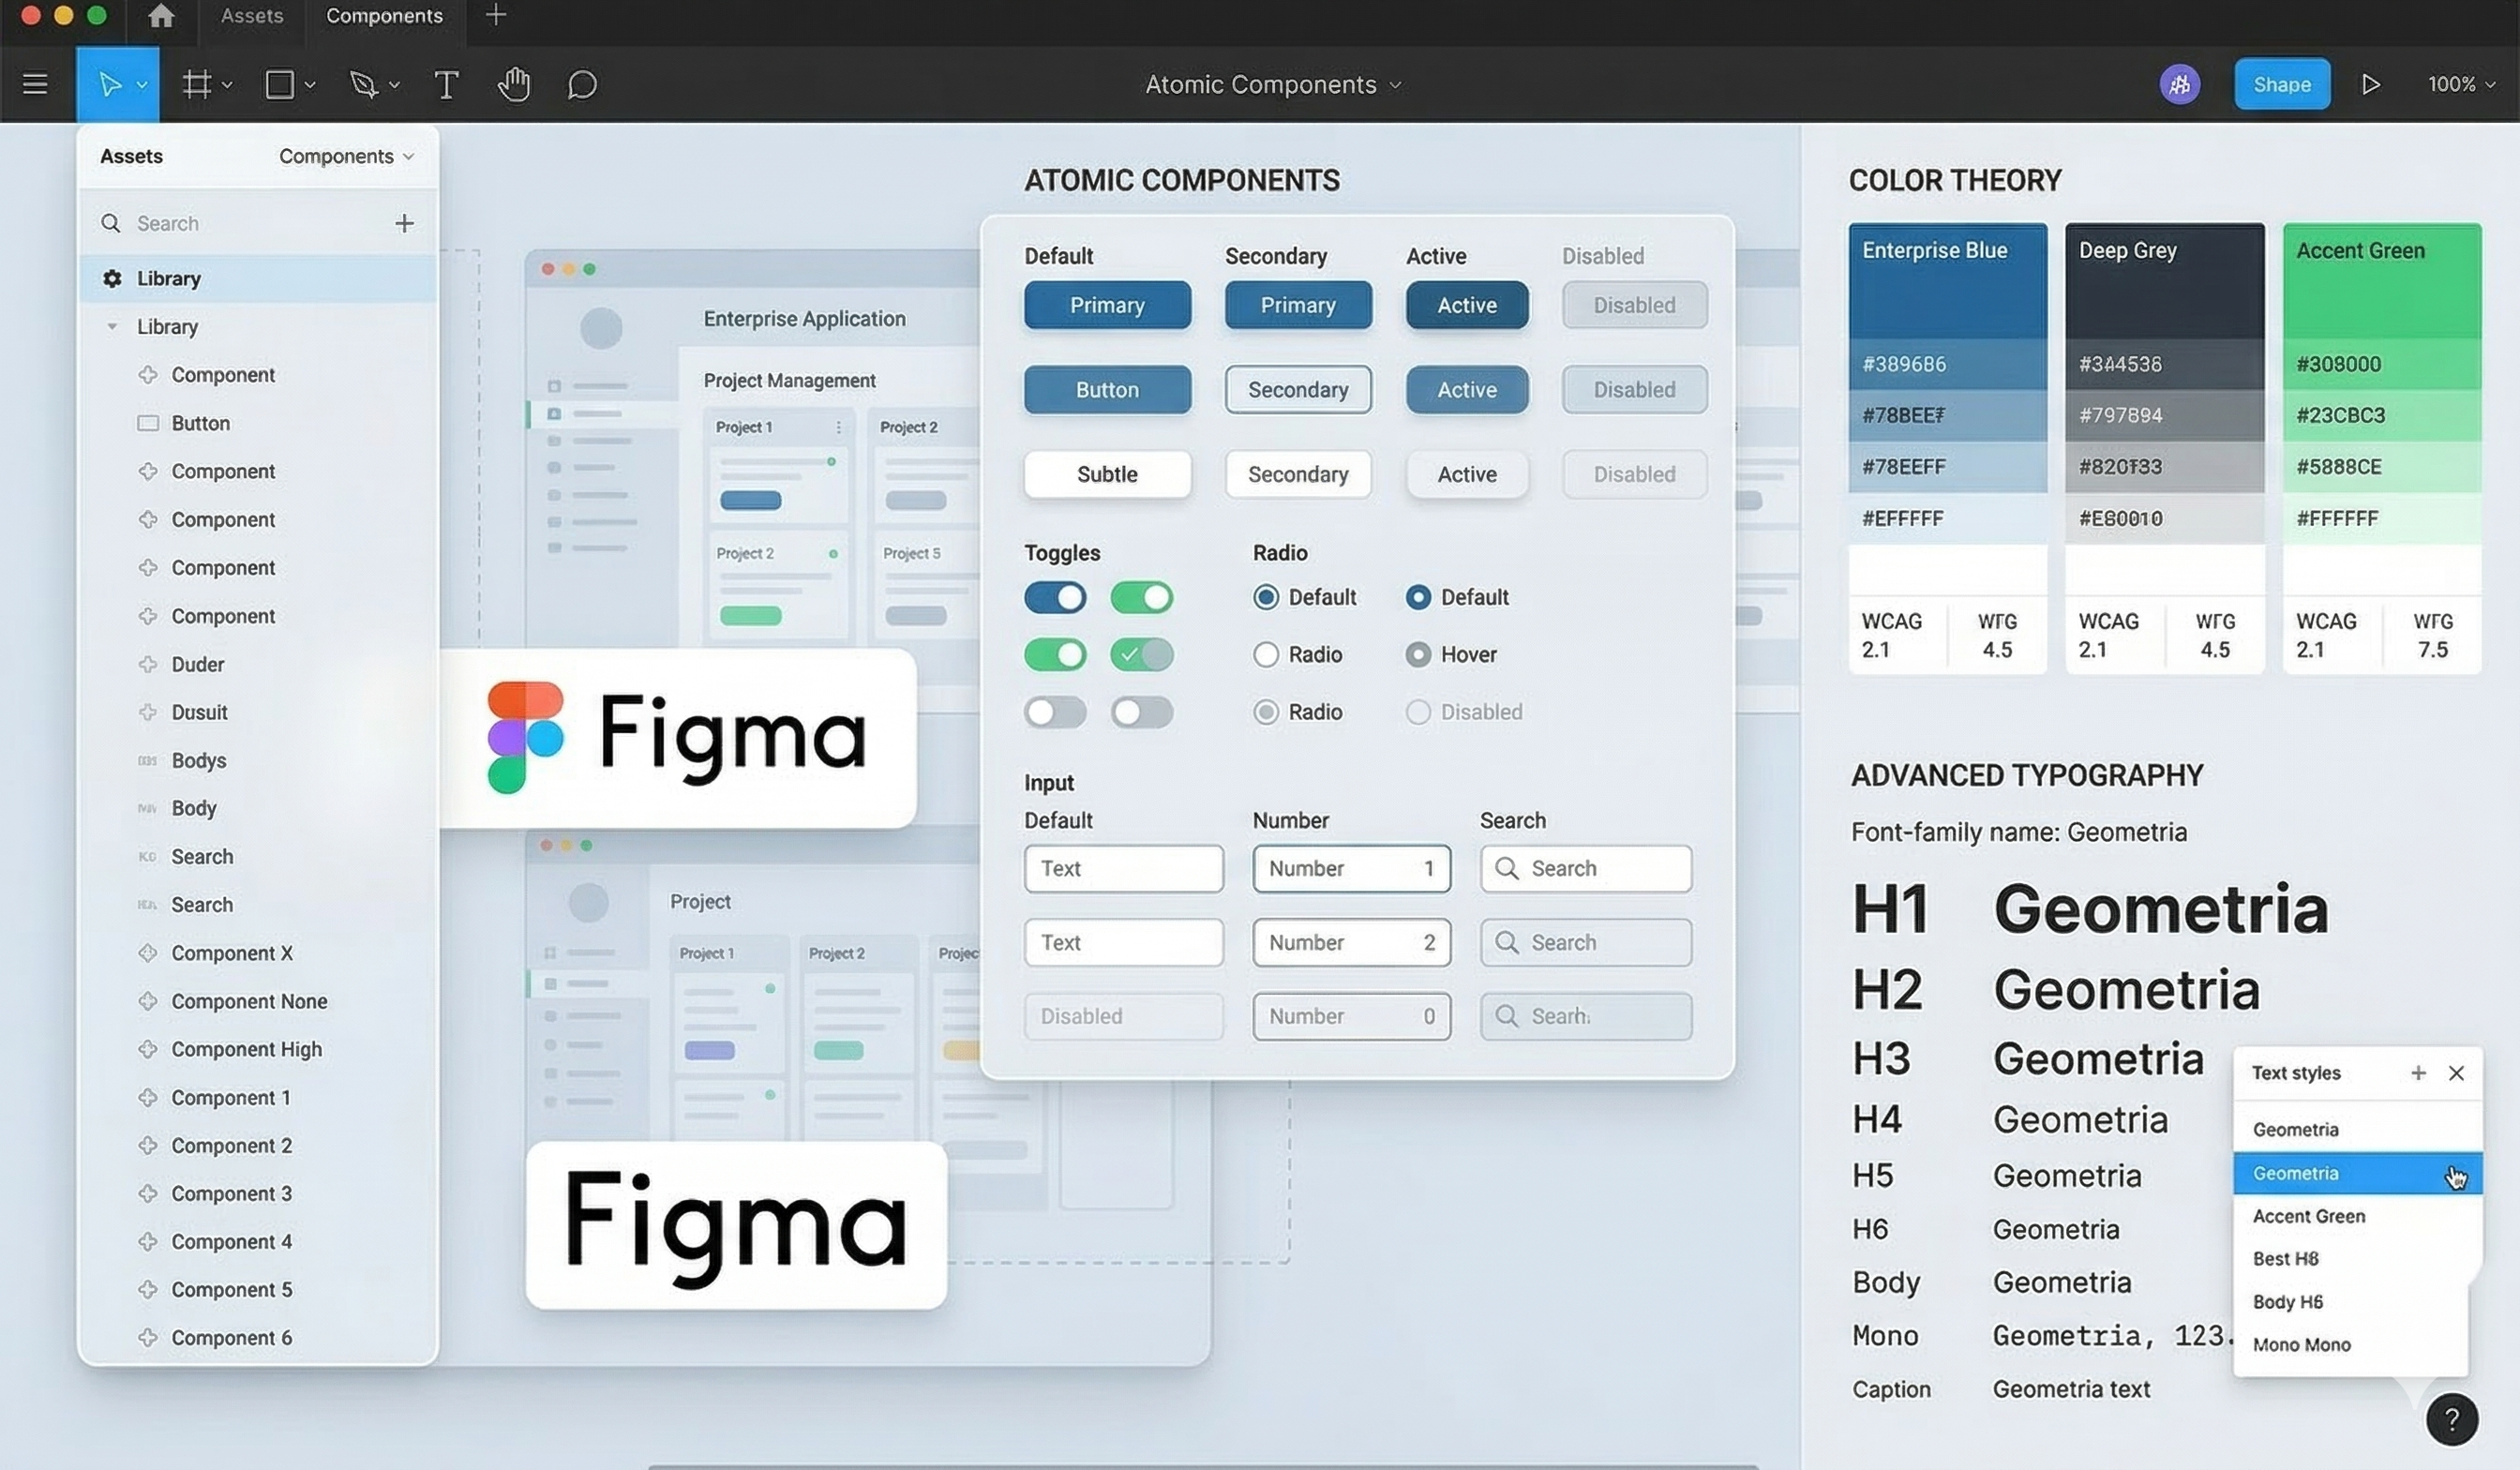Select the Text tool
The image size is (2520, 1470).
[x=445, y=84]
